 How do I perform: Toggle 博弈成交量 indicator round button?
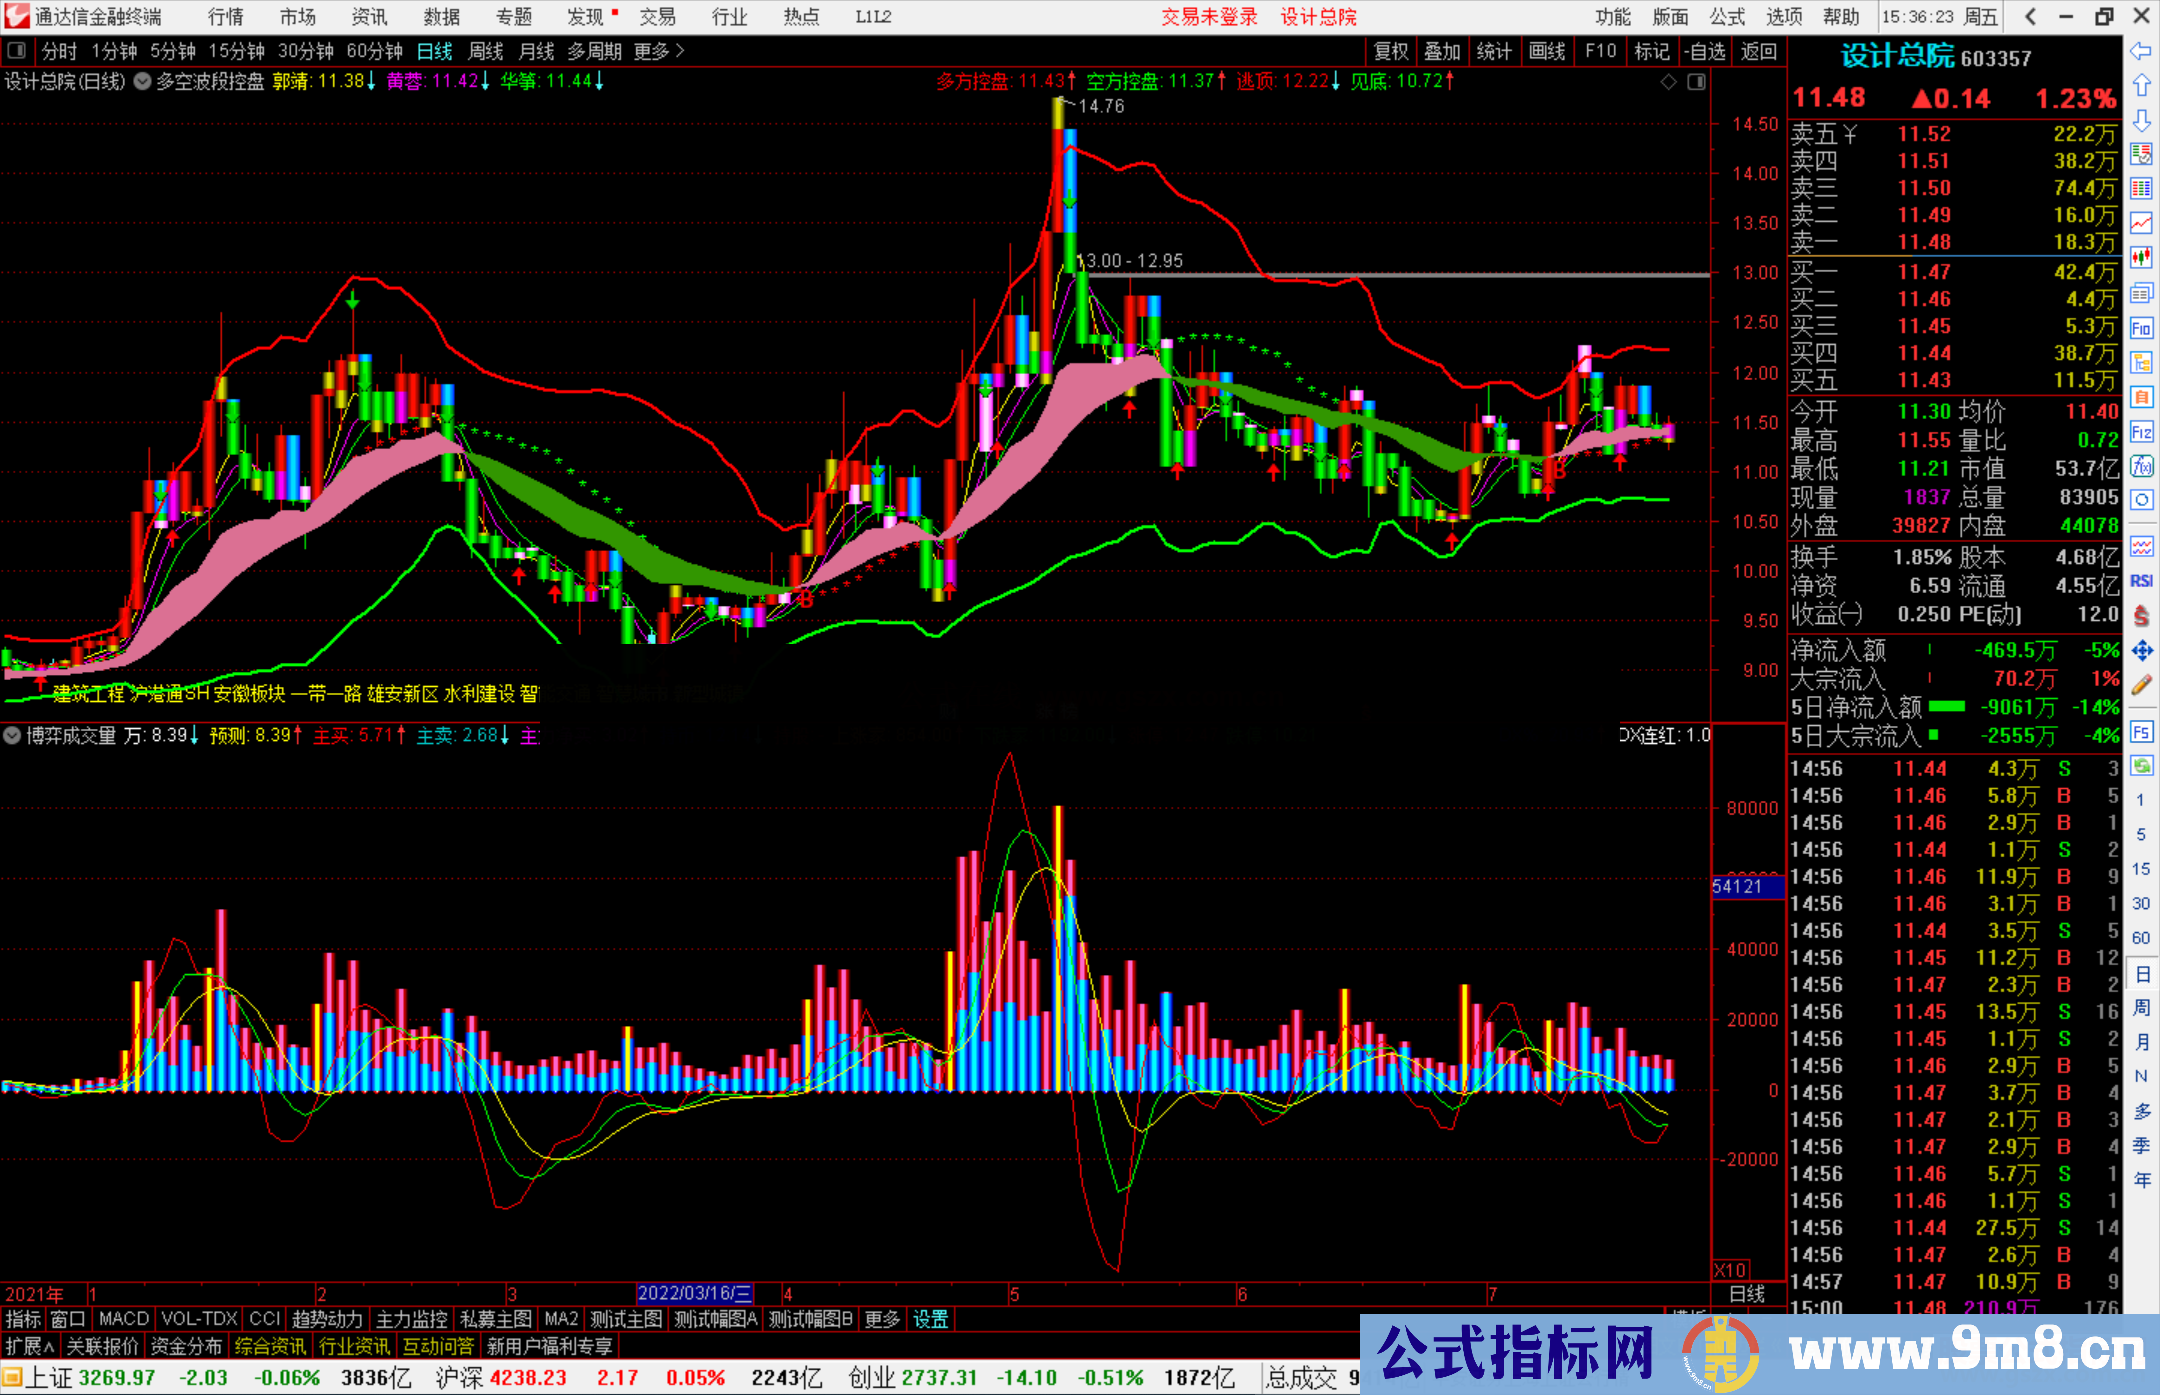(12, 736)
